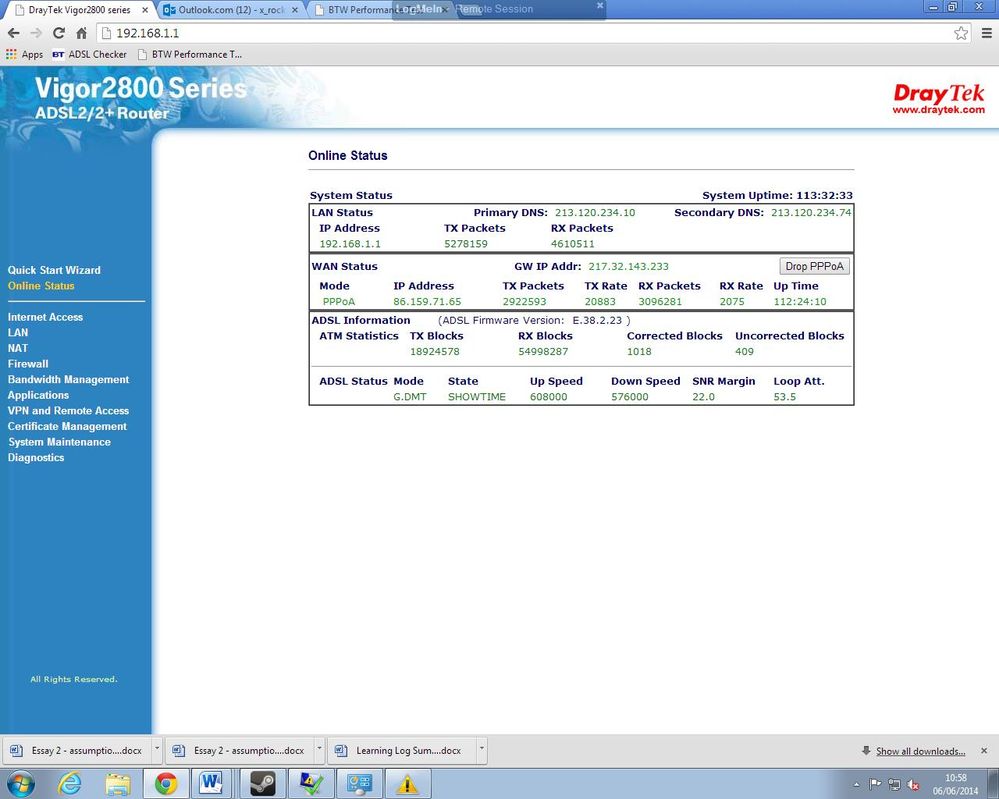Click the DrayTek logo
Screen dimensions: 999x799
(938, 99)
